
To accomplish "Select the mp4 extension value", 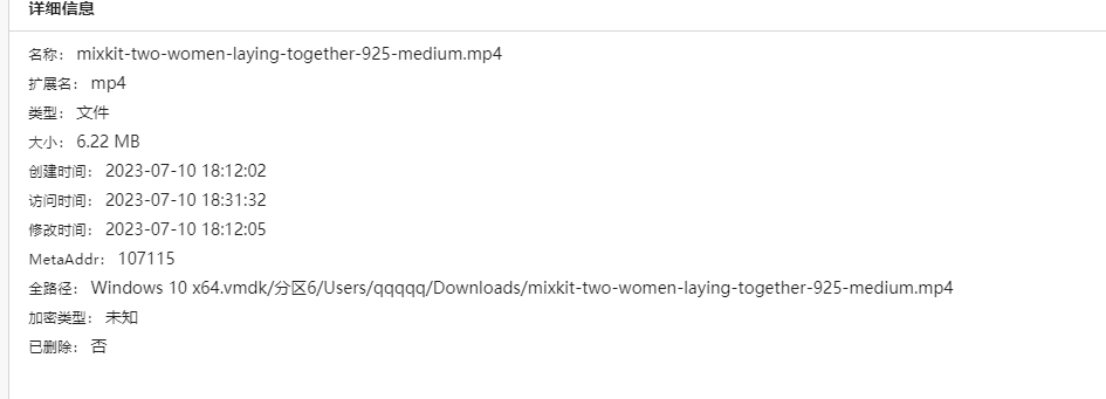I will point(109,84).
